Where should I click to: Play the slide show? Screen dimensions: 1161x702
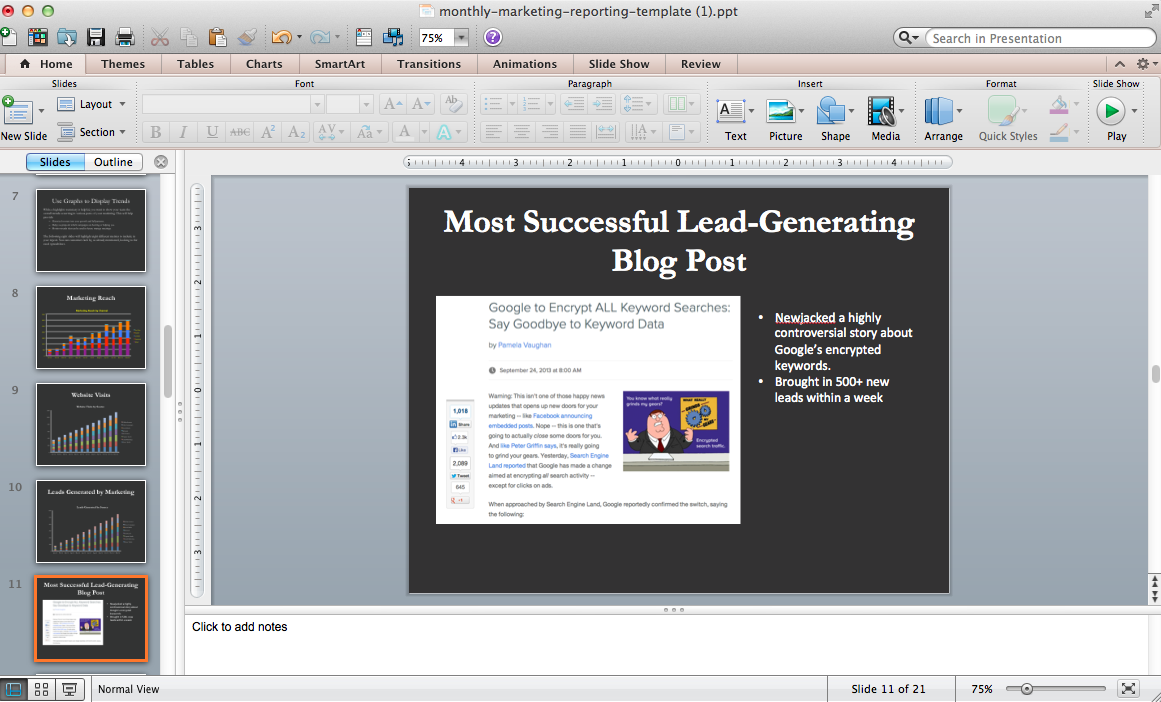(x=1111, y=112)
